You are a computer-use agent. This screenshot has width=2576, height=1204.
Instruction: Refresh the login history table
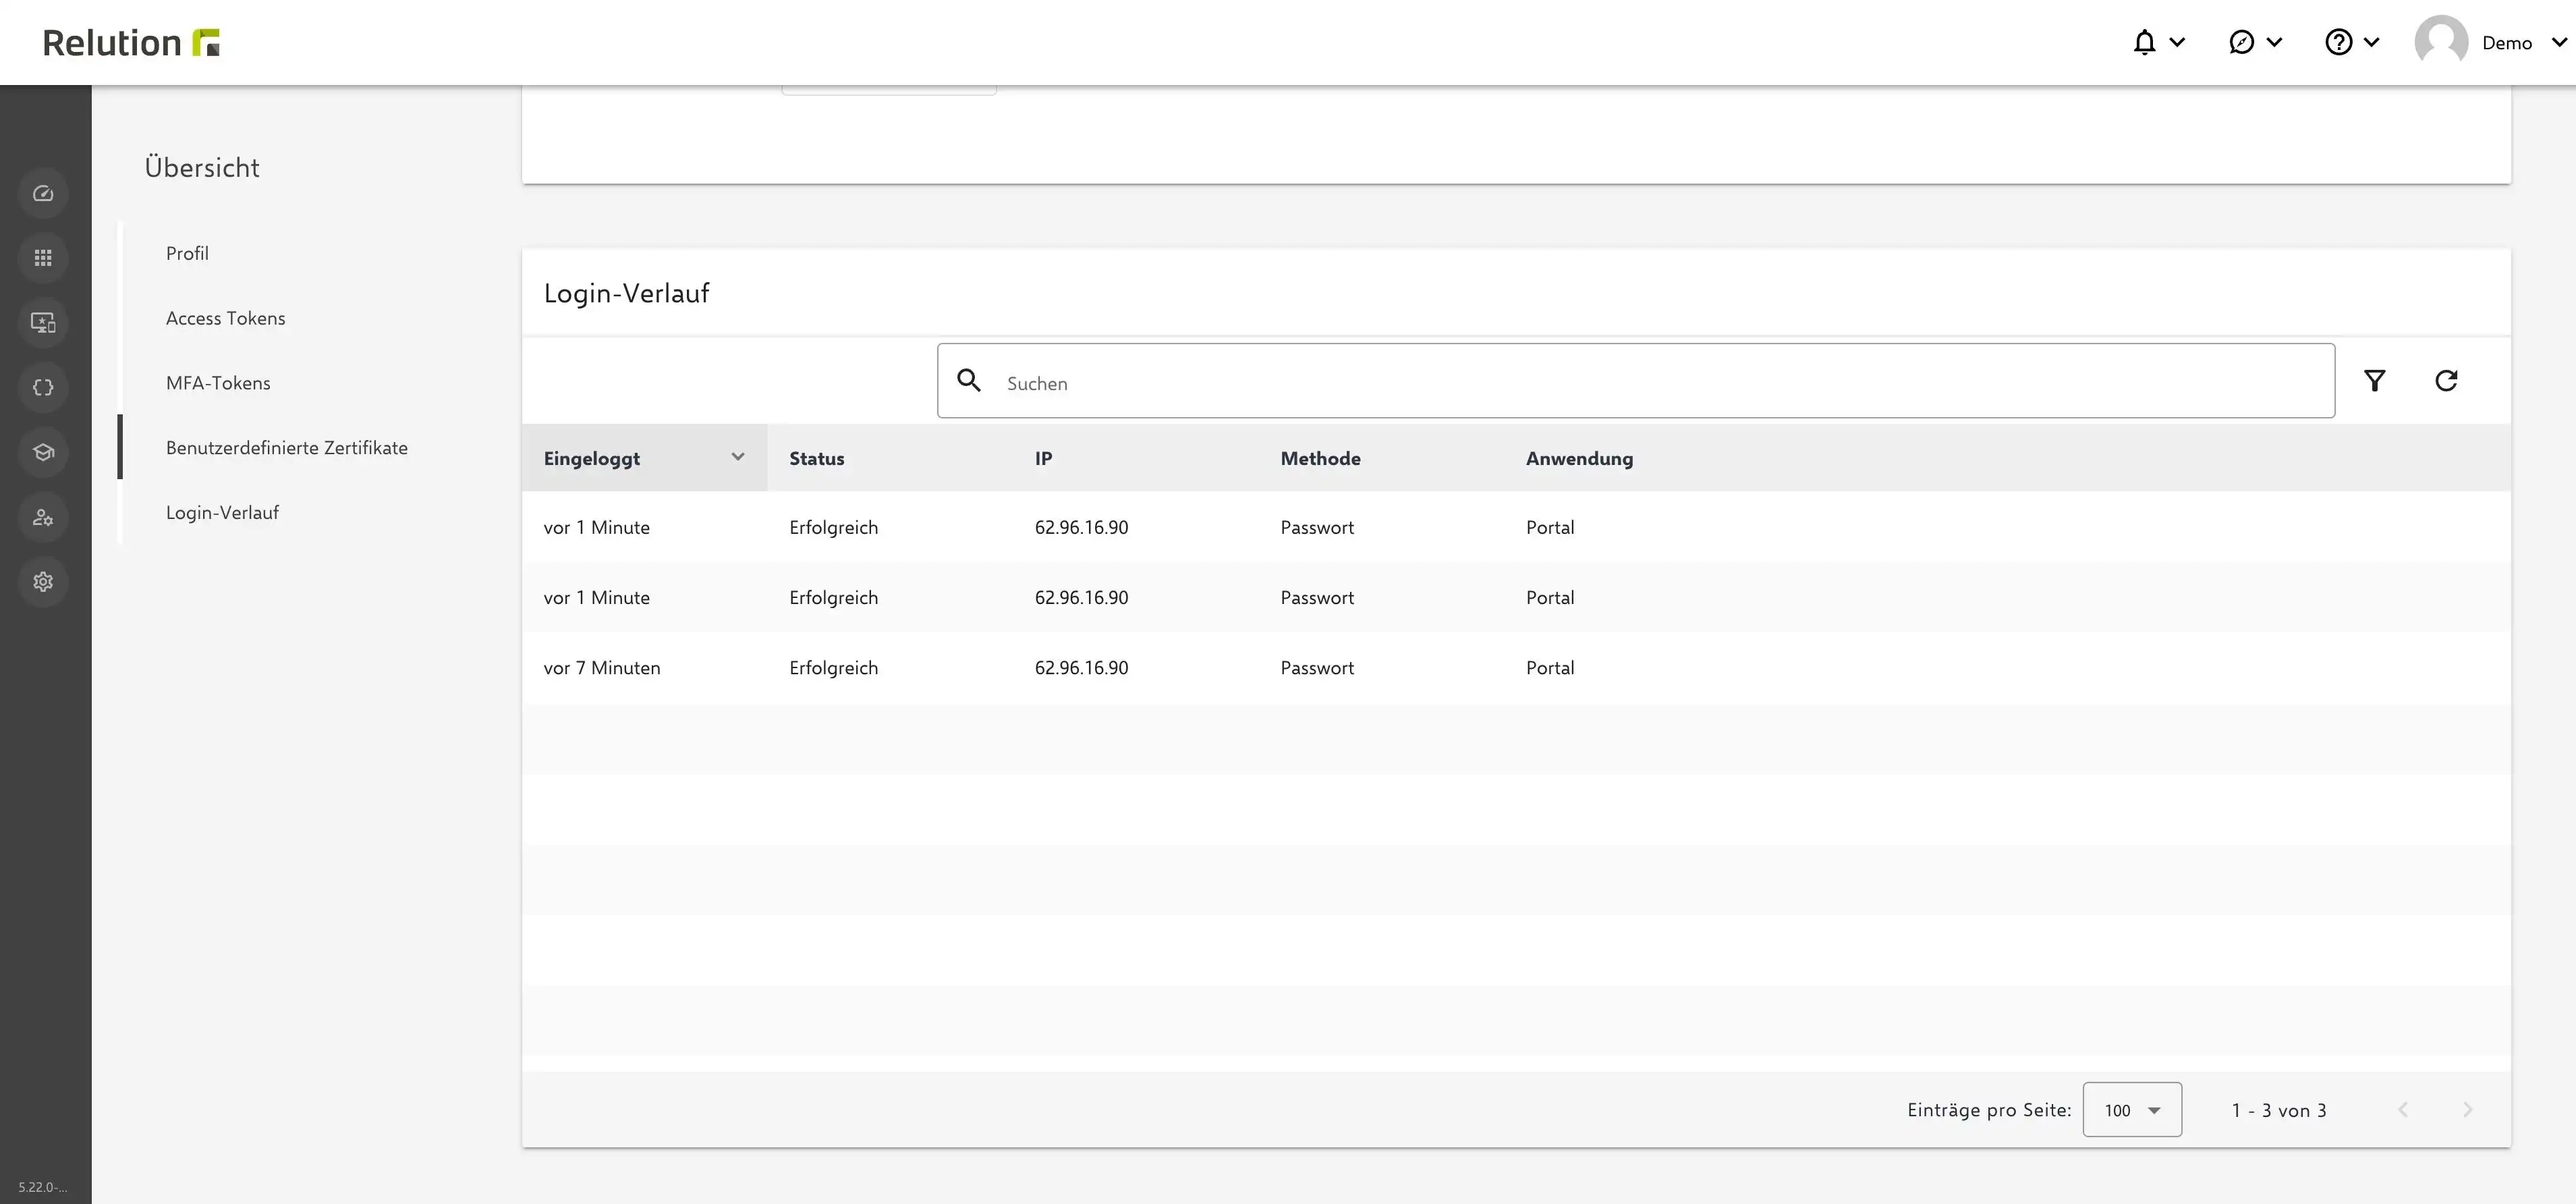(x=2446, y=381)
